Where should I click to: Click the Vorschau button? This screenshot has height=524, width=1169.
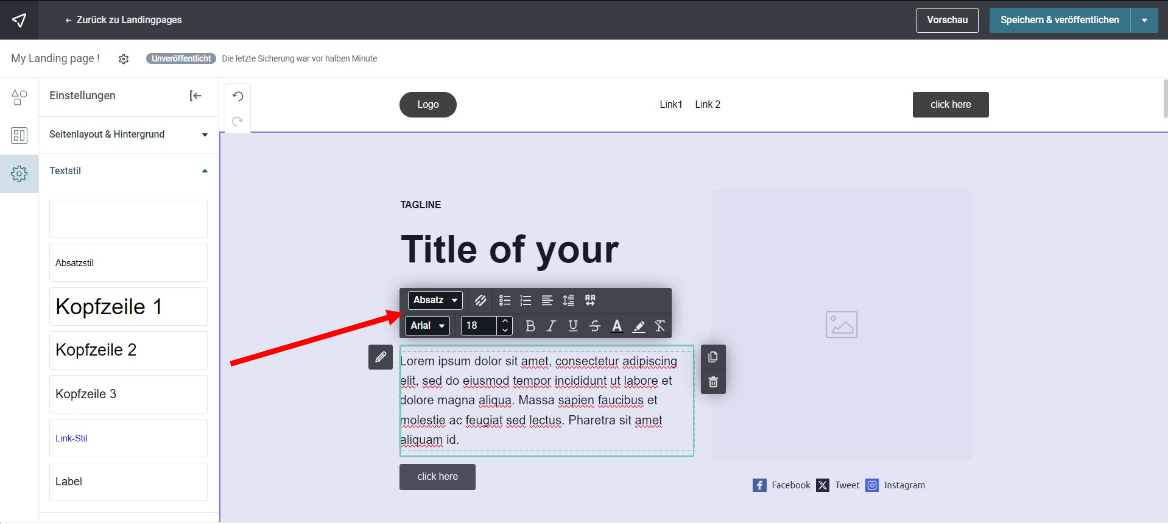tap(947, 20)
